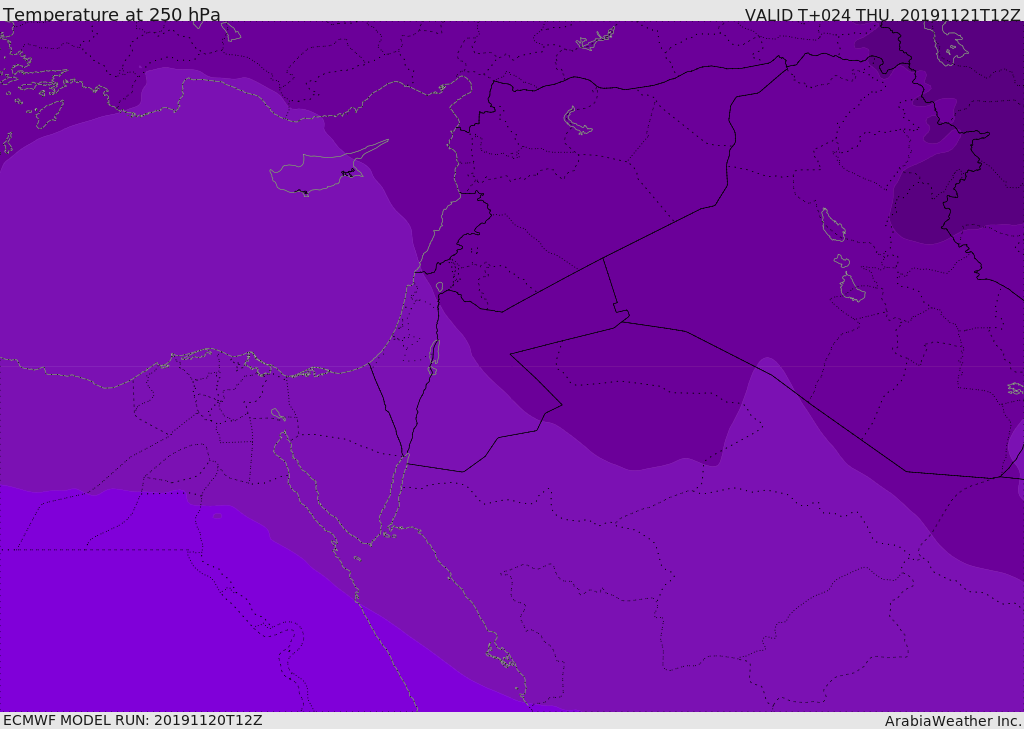Image resolution: width=1024 pixels, height=729 pixels.
Task: Click the ECMWF MODEL RUN footer text
Action: (x=133, y=720)
